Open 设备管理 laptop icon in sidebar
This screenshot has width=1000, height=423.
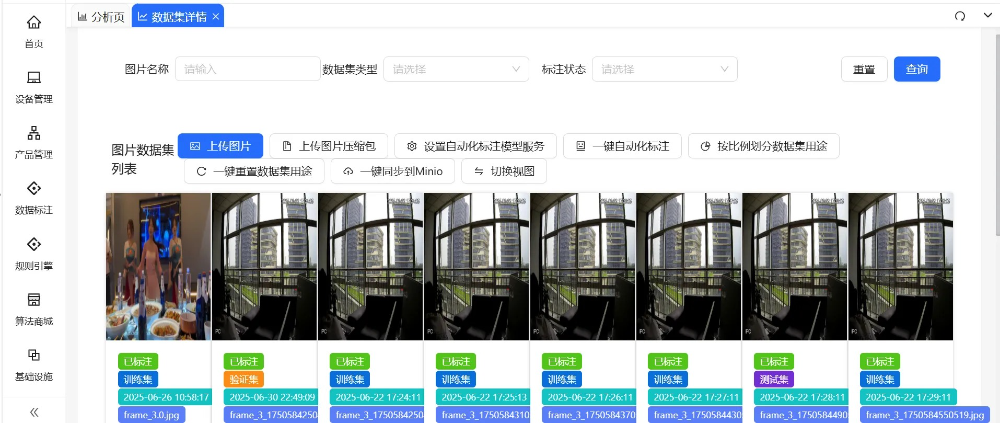pyautogui.click(x=34, y=78)
